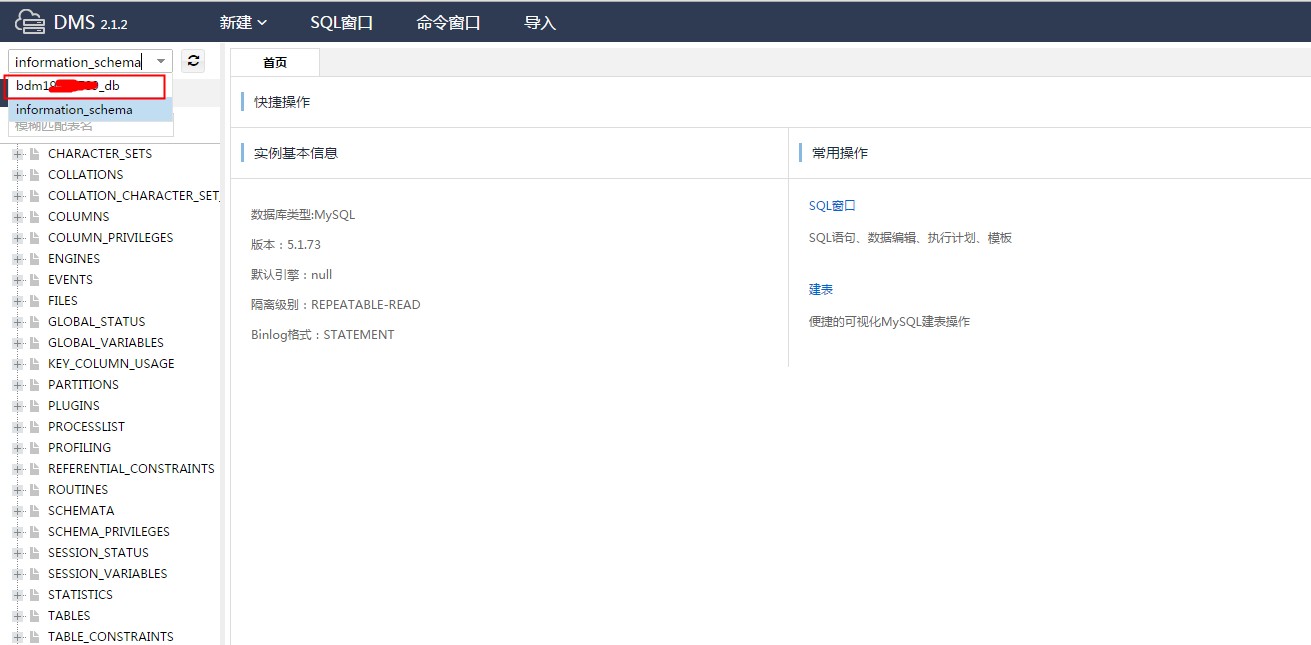The width and height of the screenshot is (1311, 645).
Task: Click the table icon beside SCHEMATA
Action: pyautogui.click(x=34, y=511)
